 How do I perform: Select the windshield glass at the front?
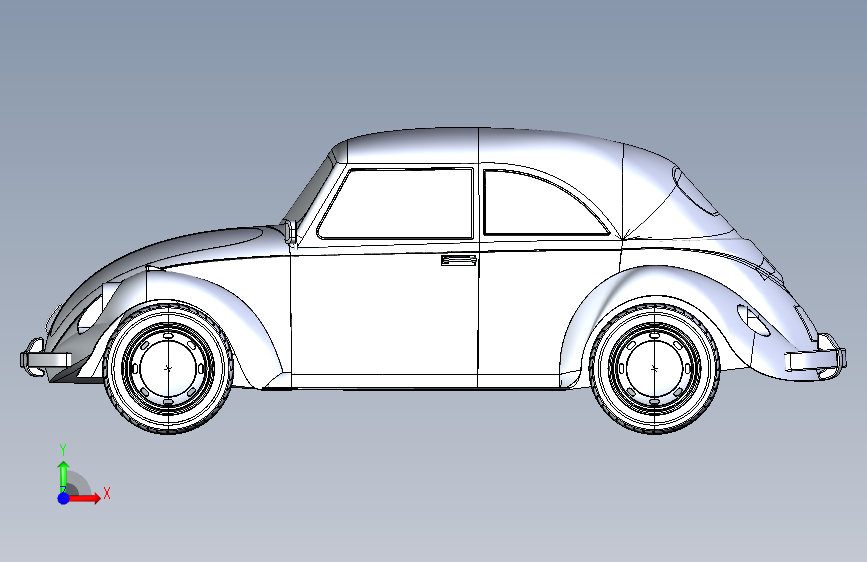(312, 191)
